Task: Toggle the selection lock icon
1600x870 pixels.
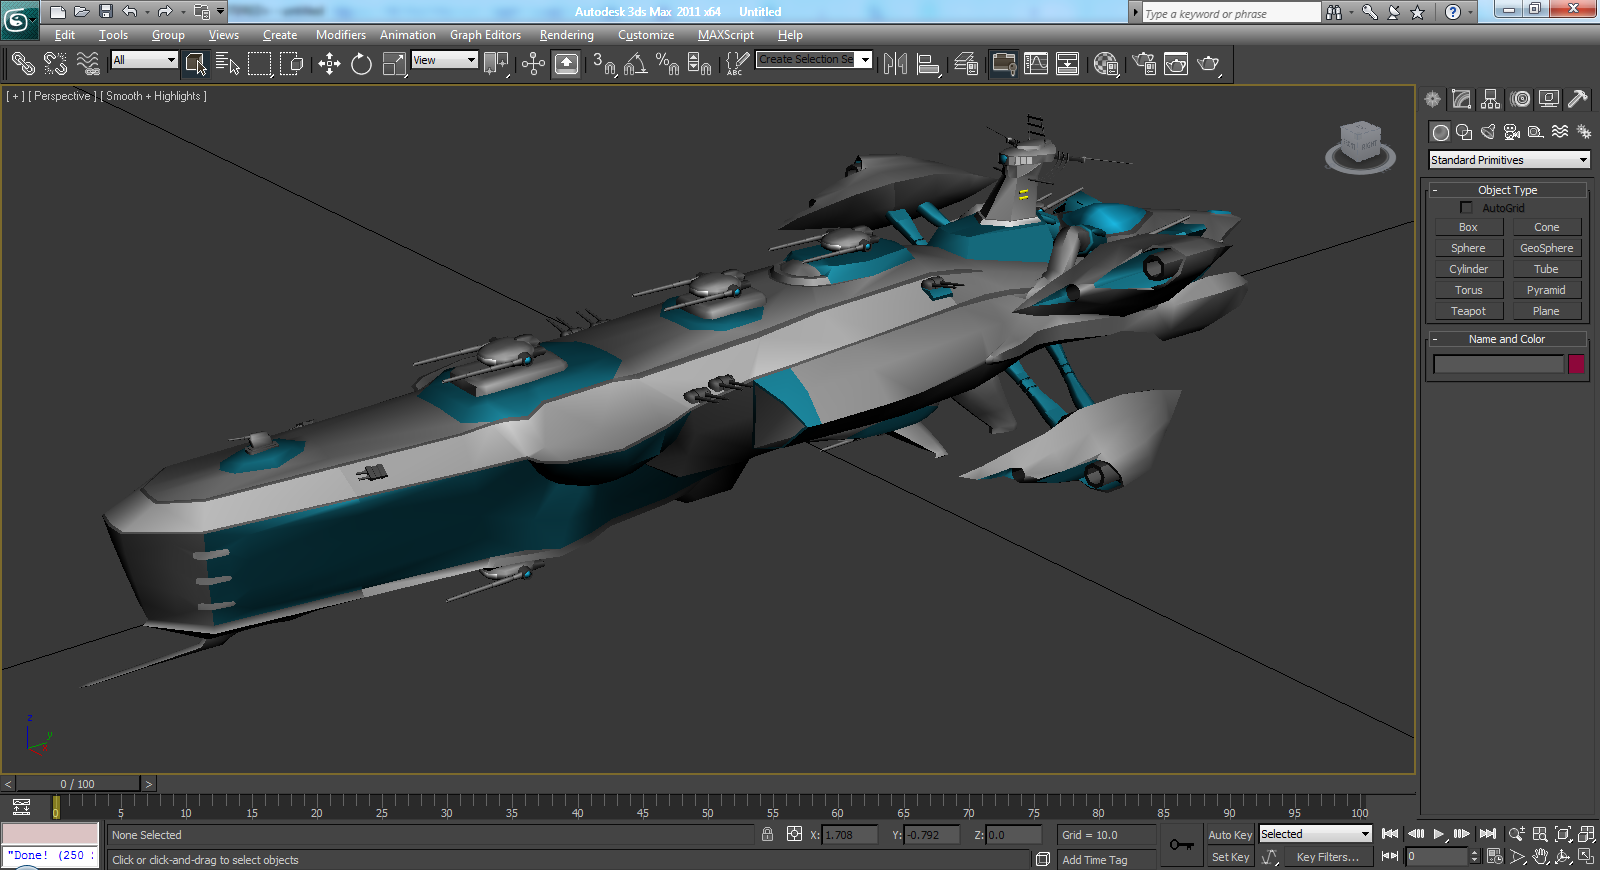Action: tap(767, 834)
